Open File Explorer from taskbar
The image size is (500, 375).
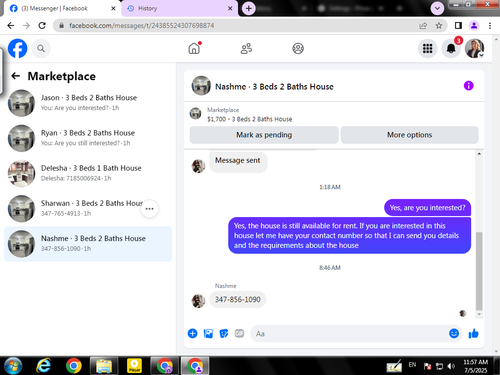click(104, 366)
